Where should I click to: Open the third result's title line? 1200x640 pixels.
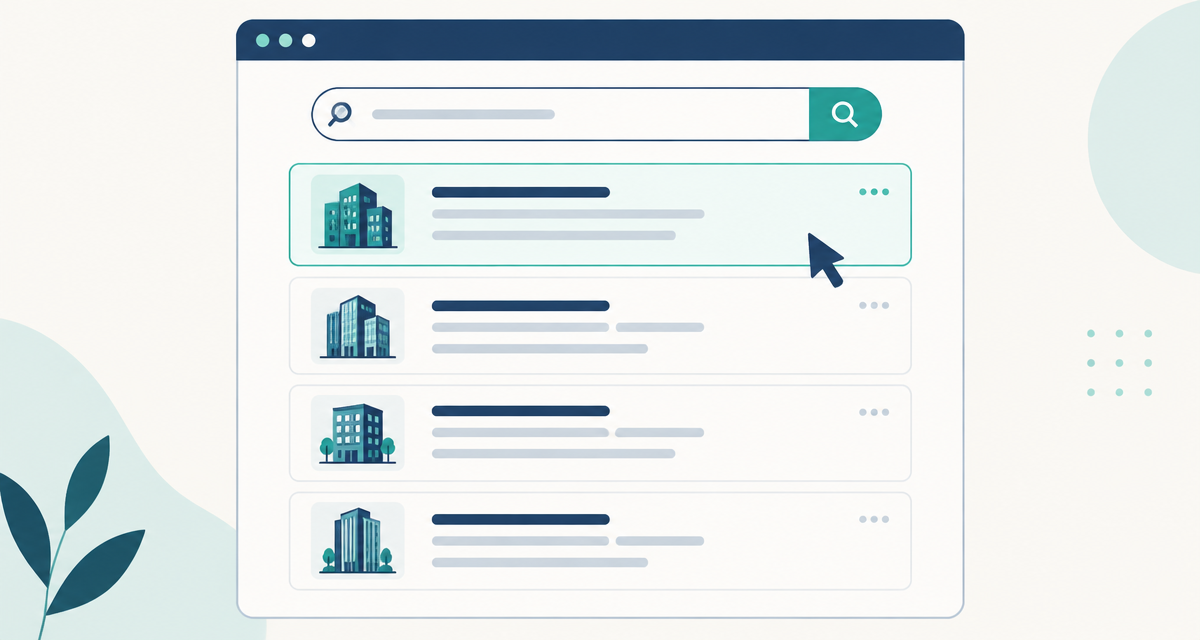[521, 411]
